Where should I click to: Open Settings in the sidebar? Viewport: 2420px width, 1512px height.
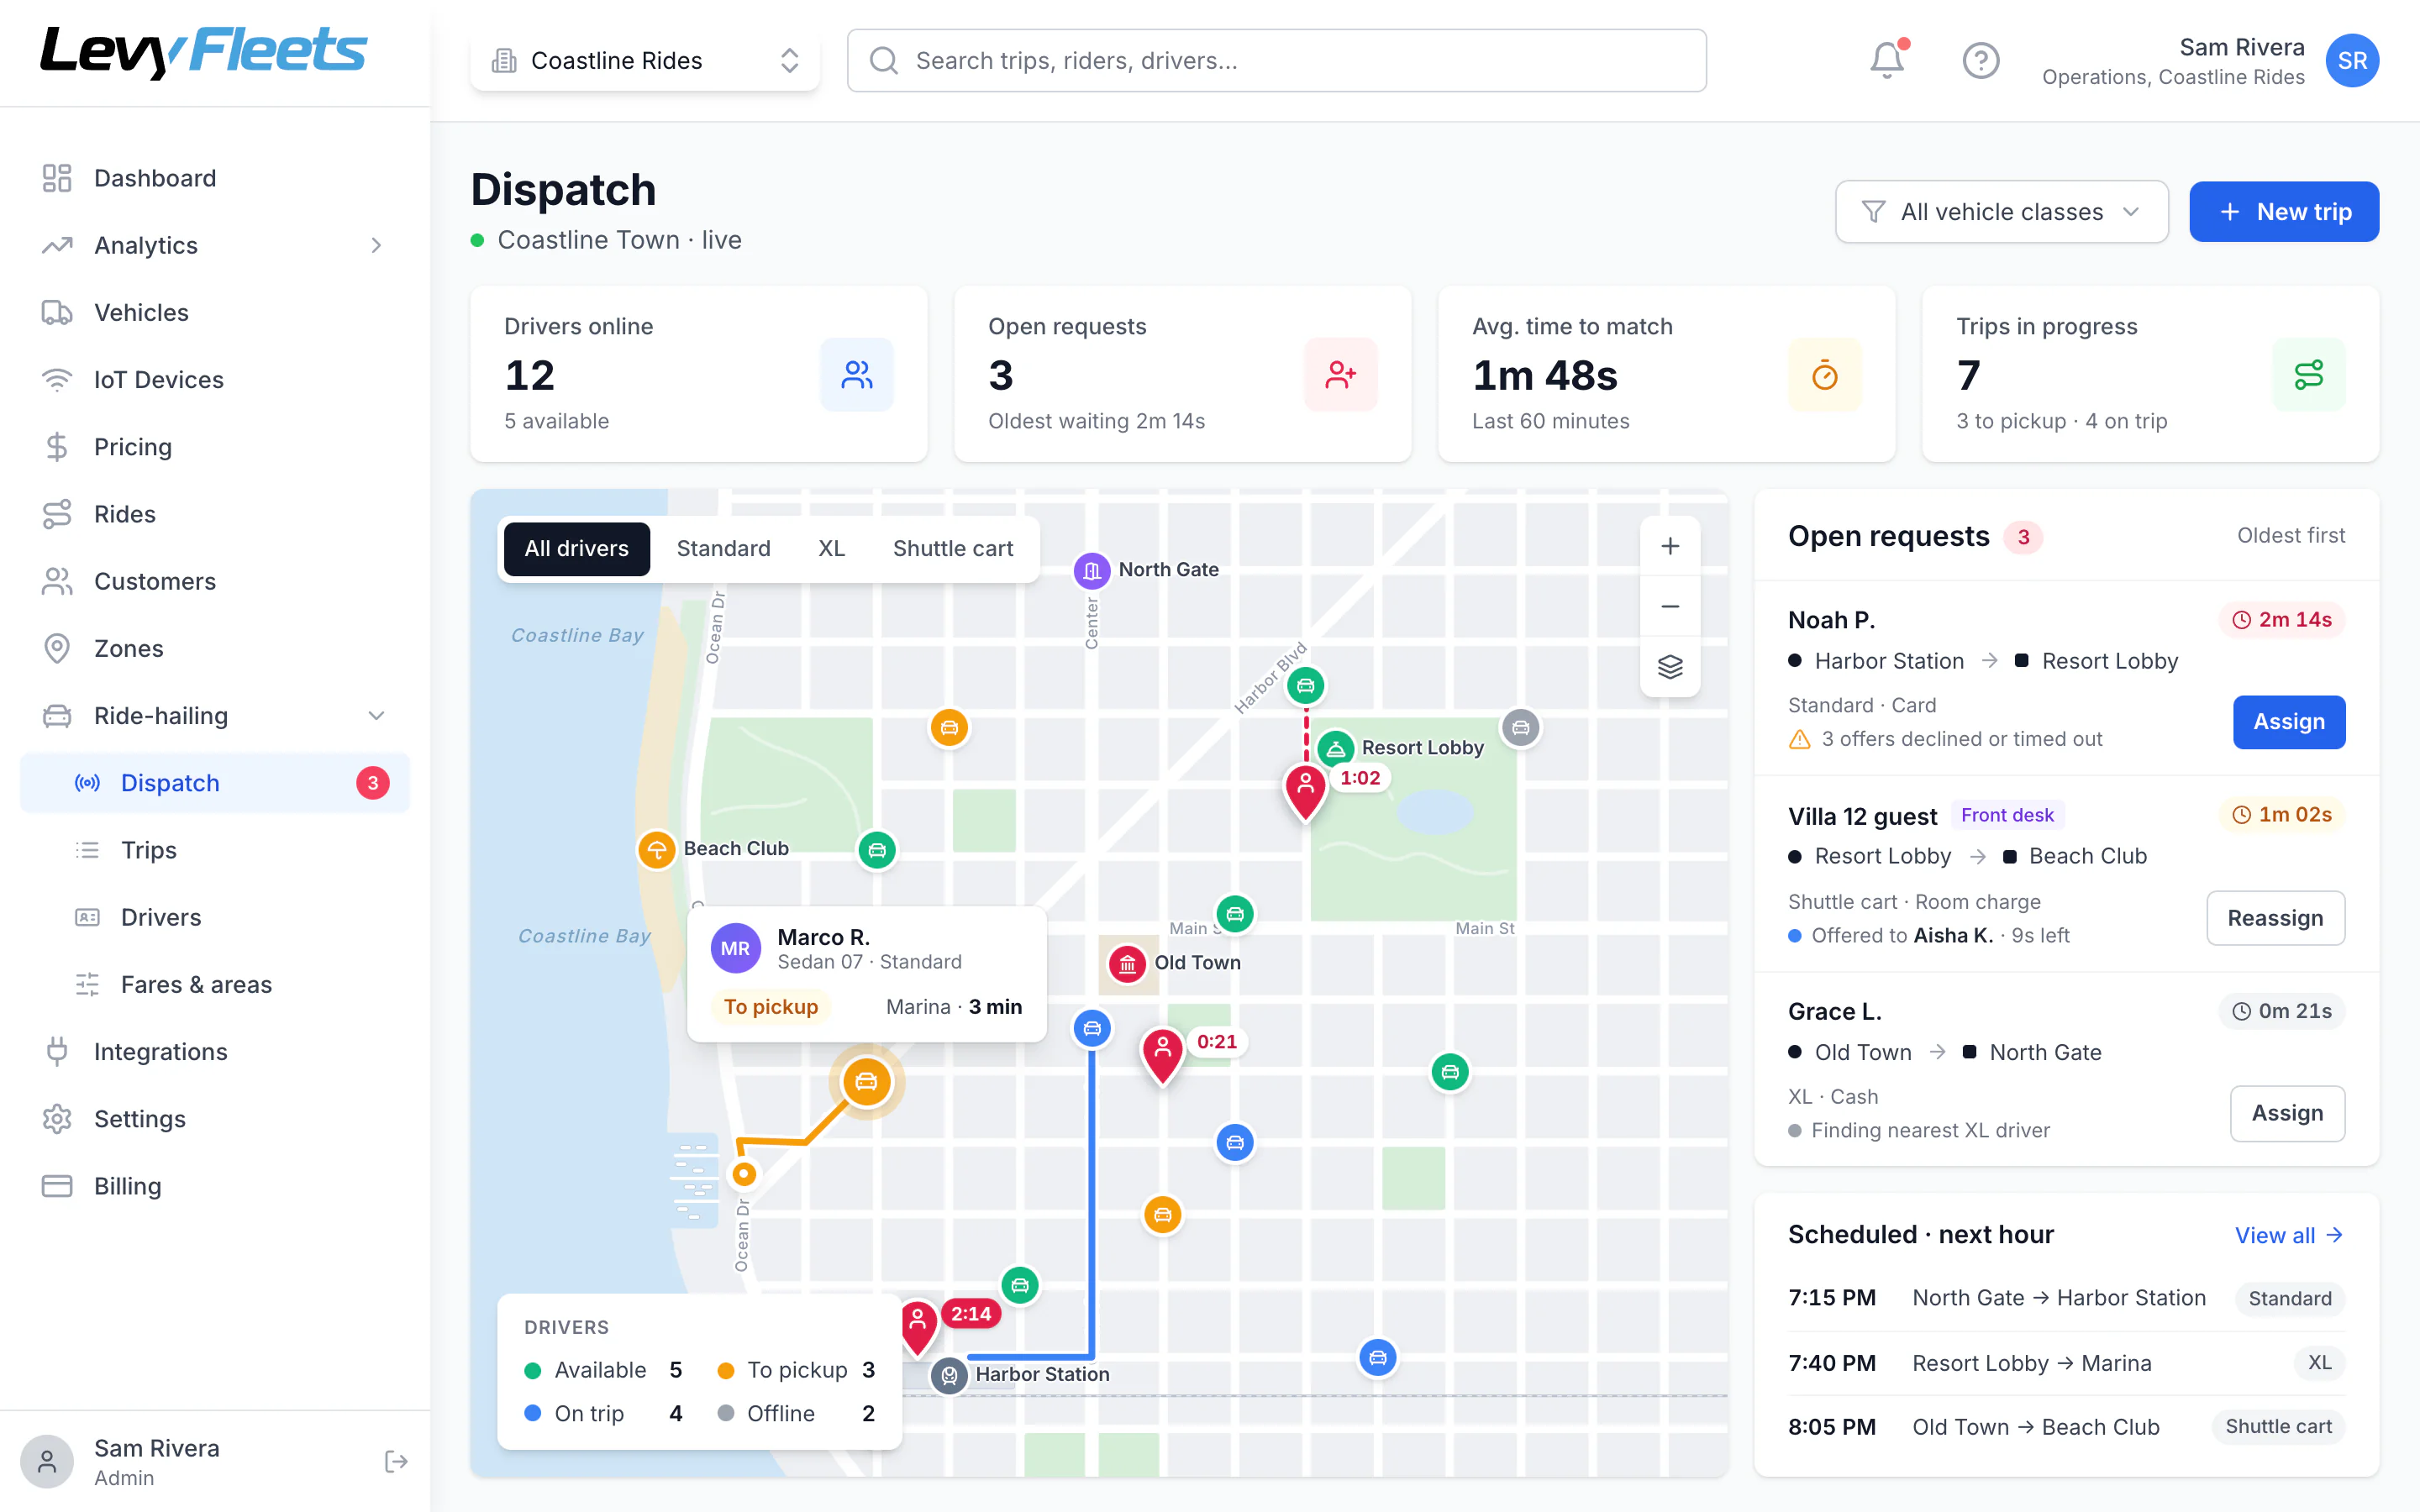pos(215,1119)
